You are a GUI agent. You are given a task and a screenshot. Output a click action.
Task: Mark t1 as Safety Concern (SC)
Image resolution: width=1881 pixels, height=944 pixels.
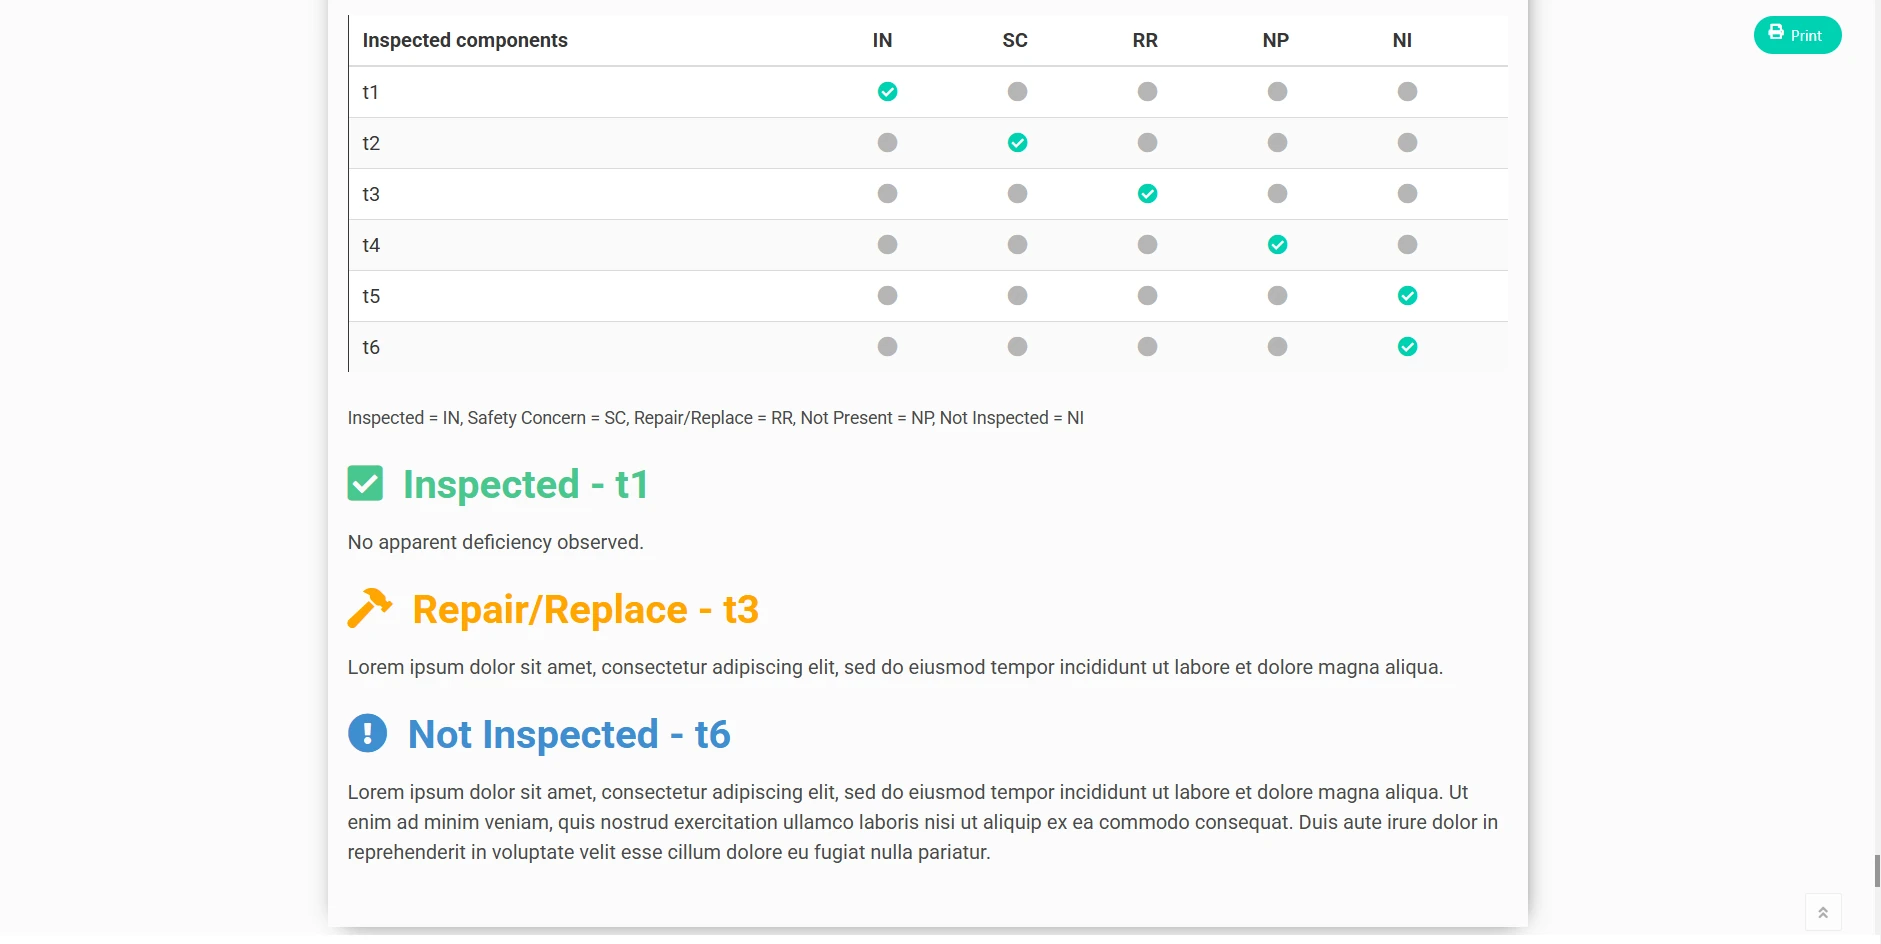(x=1017, y=92)
